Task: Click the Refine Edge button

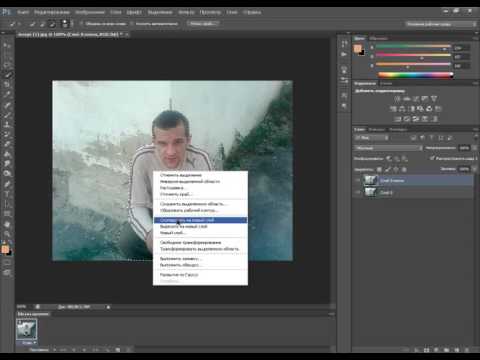Action: pyautogui.click(x=202, y=24)
